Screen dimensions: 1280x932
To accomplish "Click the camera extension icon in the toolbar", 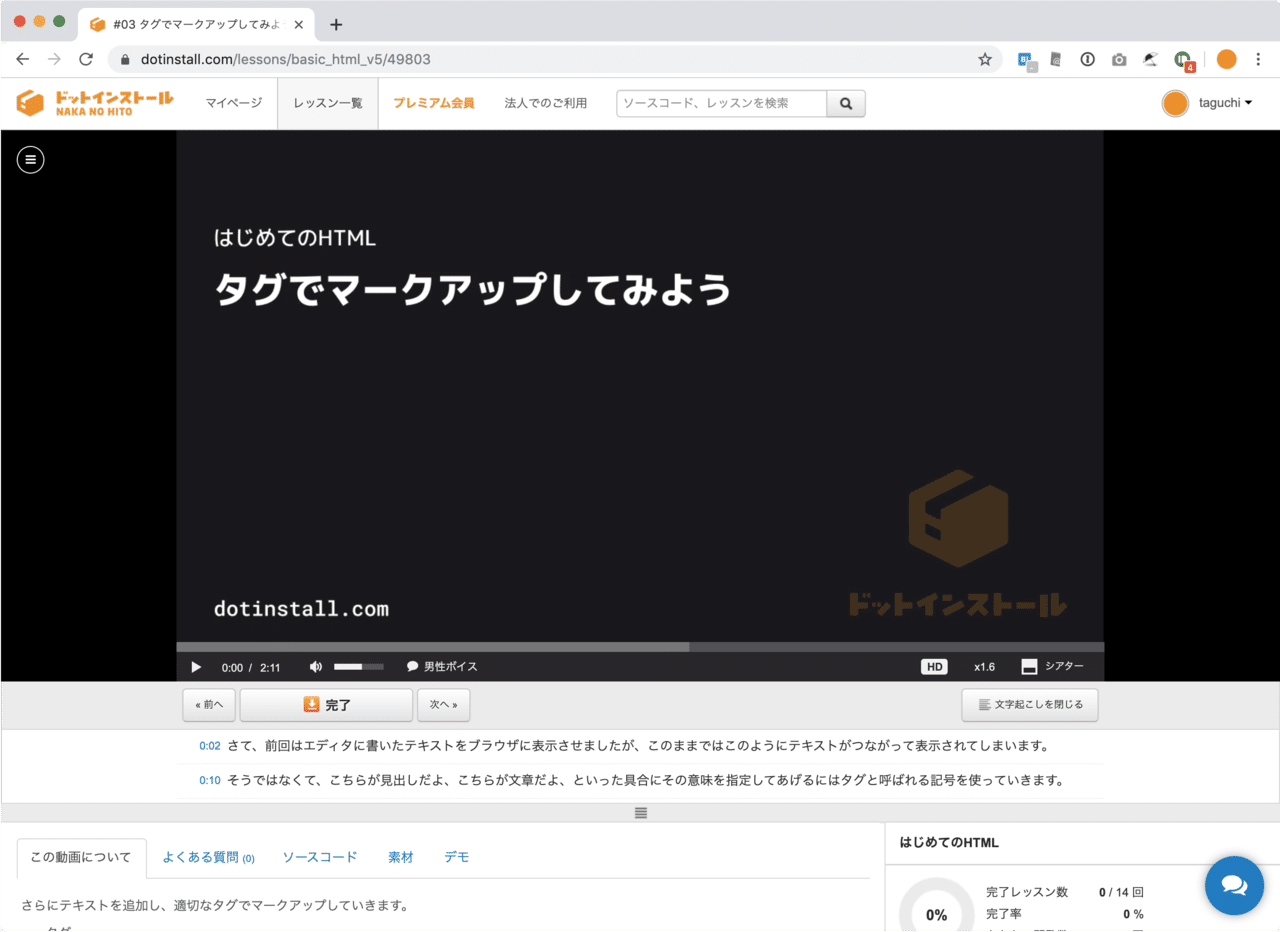I will (x=1119, y=59).
